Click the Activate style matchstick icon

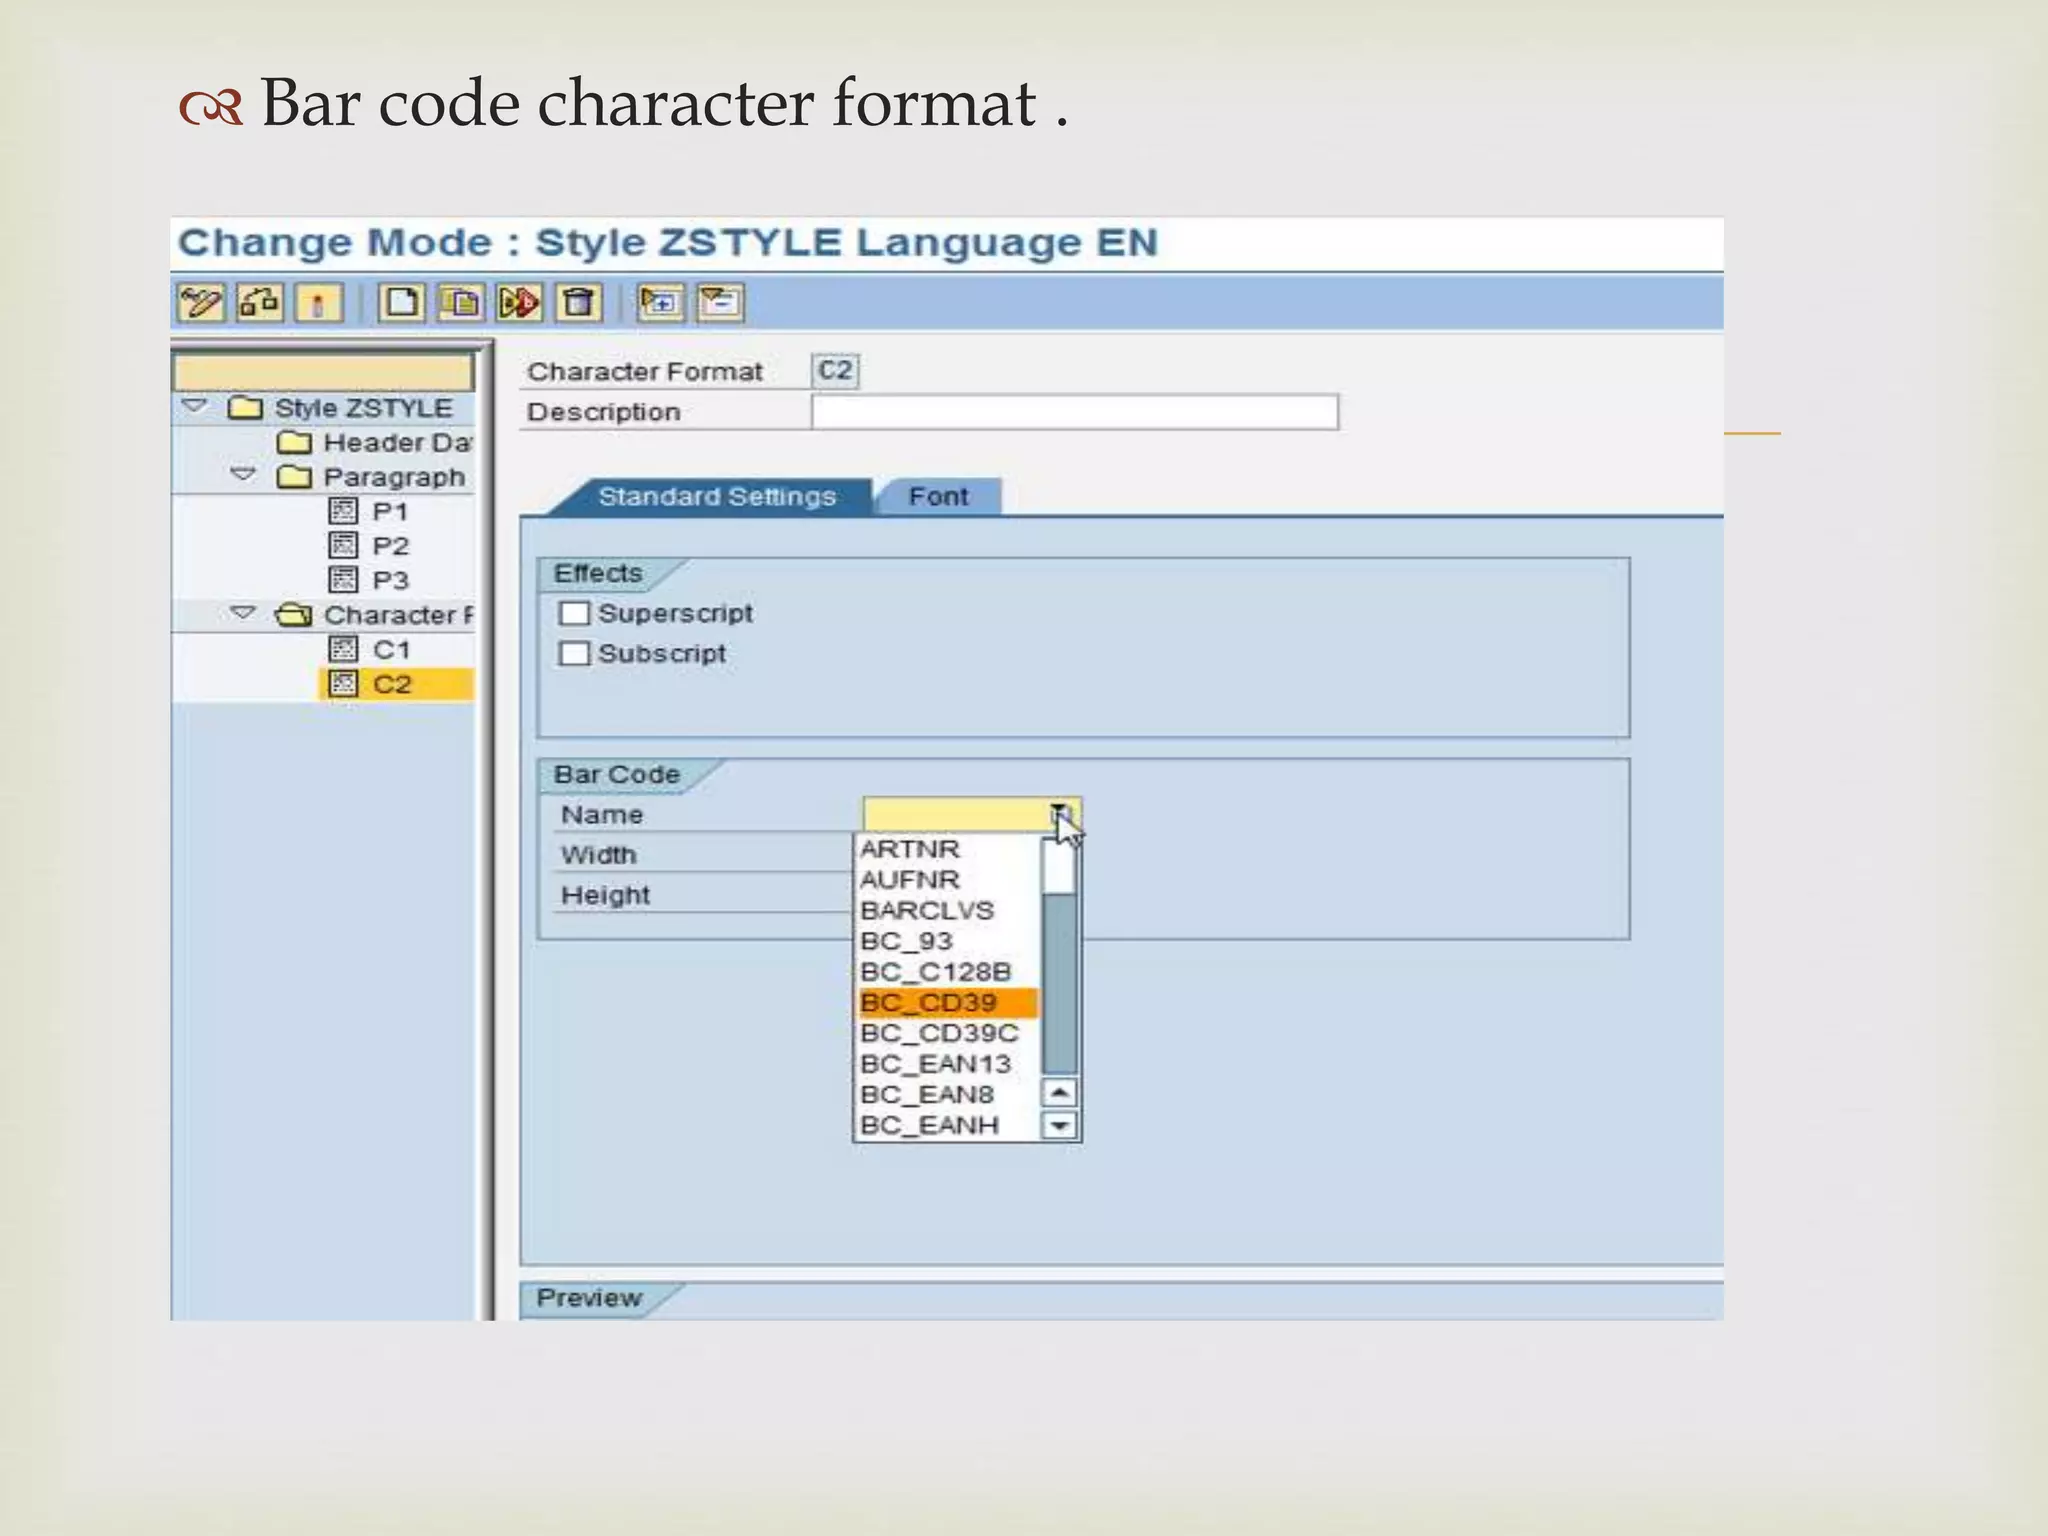(319, 302)
